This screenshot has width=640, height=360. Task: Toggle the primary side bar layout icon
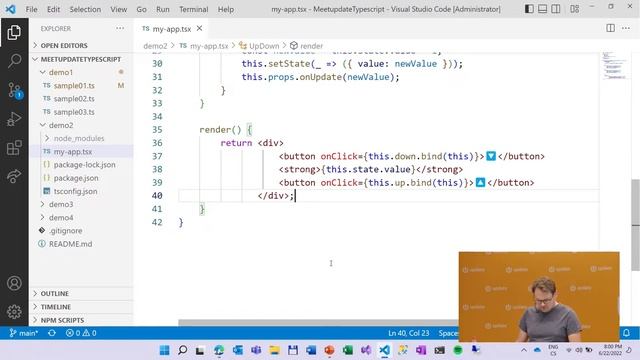click(x=529, y=9)
